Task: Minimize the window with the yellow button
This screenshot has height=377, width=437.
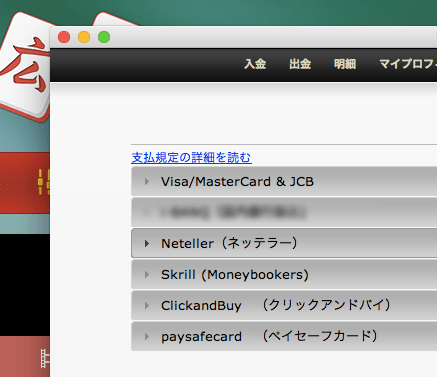Action: [x=84, y=37]
